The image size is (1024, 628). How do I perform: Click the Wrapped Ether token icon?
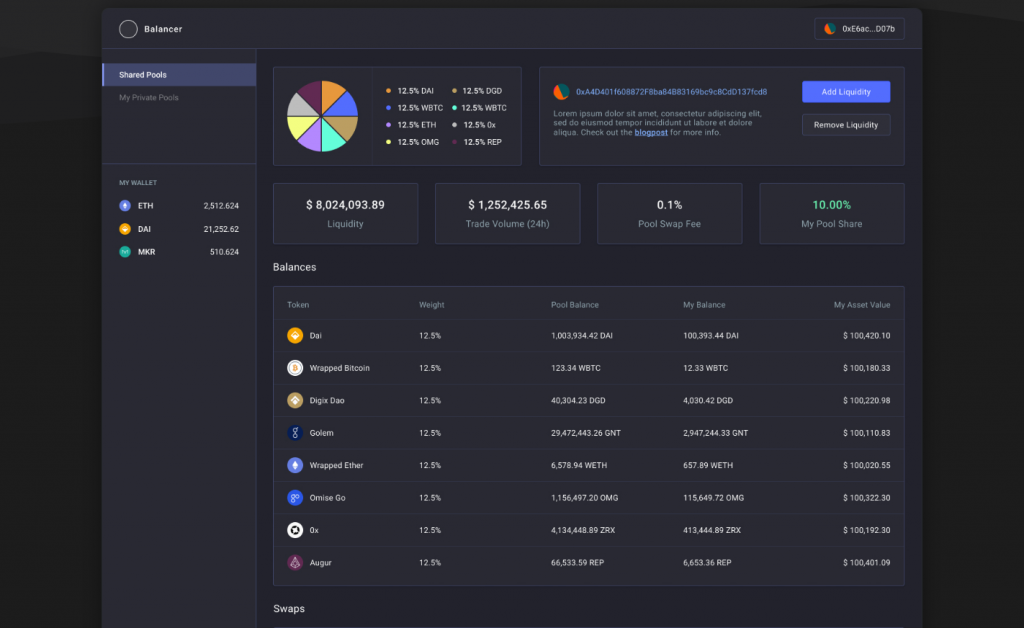pyautogui.click(x=295, y=466)
